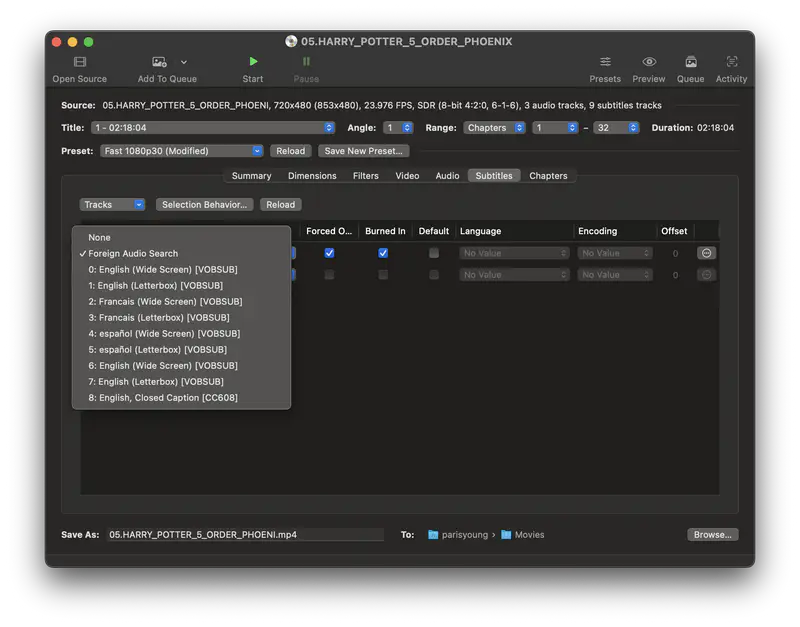The image size is (800, 627).
Task: Click the Save As filename field
Action: pos(247,534)
